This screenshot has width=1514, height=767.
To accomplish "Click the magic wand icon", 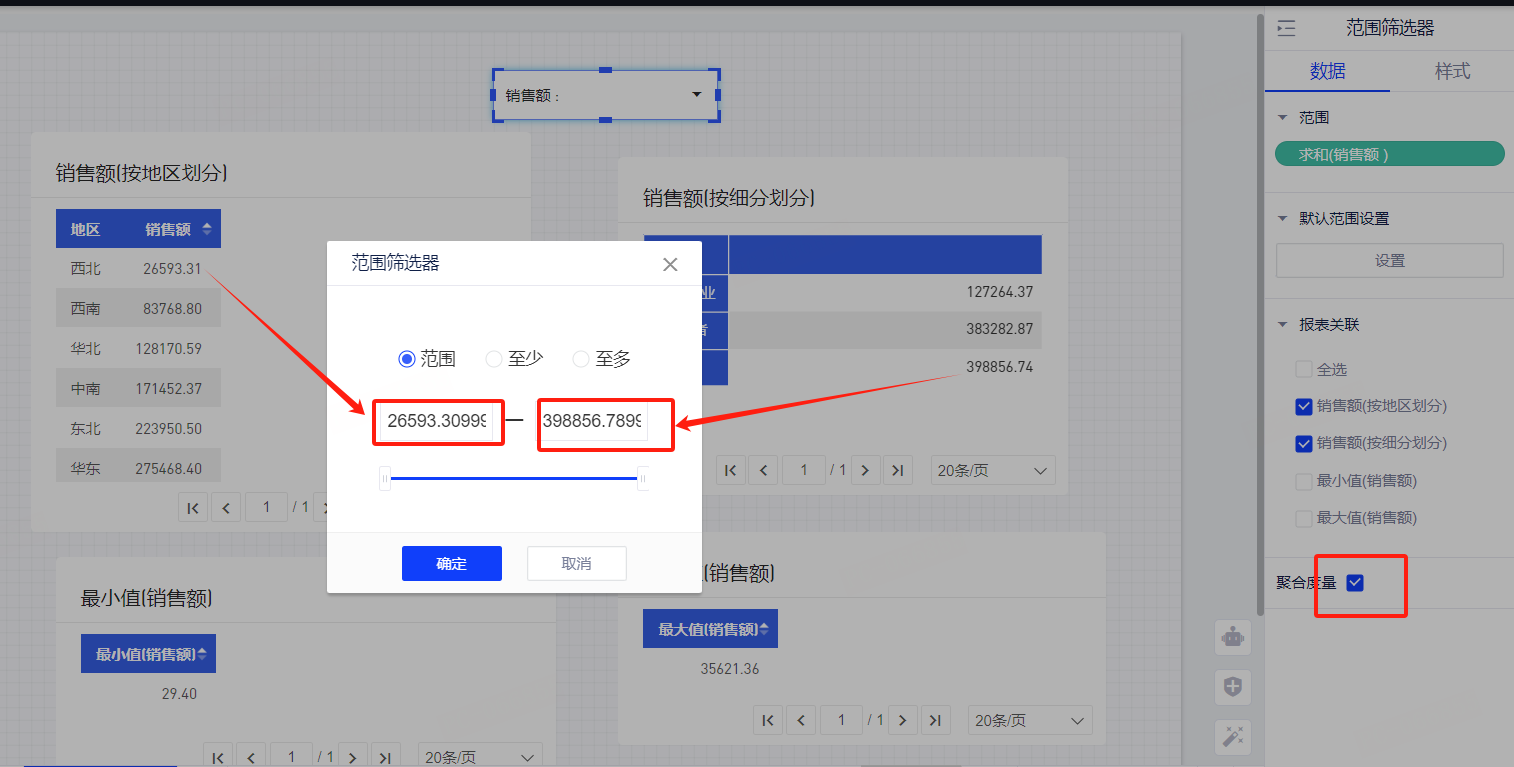I will coord(1233,737).
